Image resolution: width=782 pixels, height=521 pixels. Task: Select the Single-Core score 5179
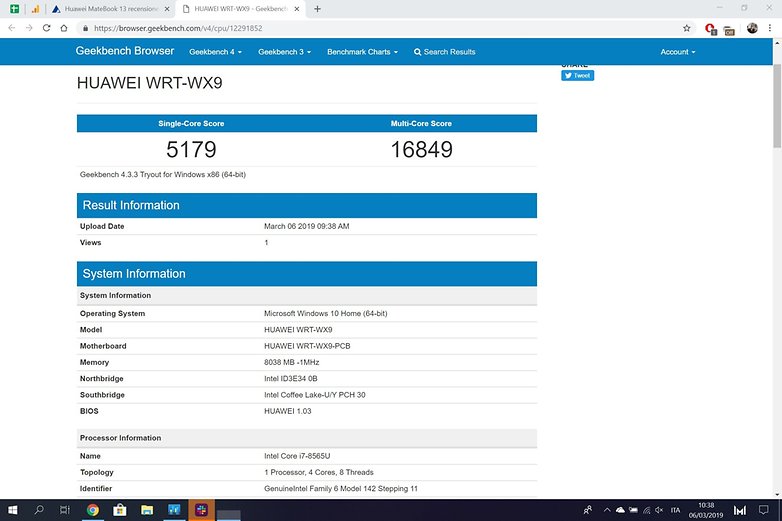click(x=191, y=149)
